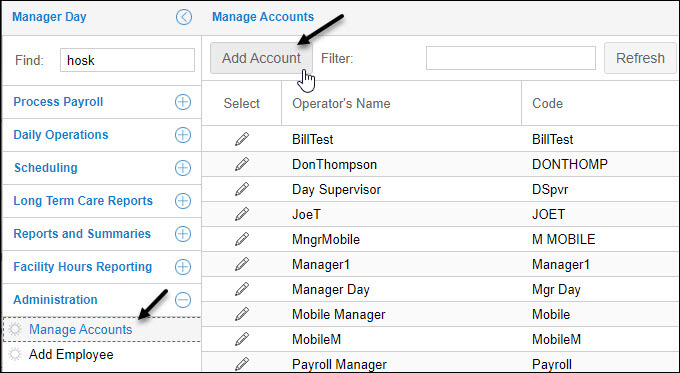
Task: Click the Select column header
Action: tap(242, 103)
